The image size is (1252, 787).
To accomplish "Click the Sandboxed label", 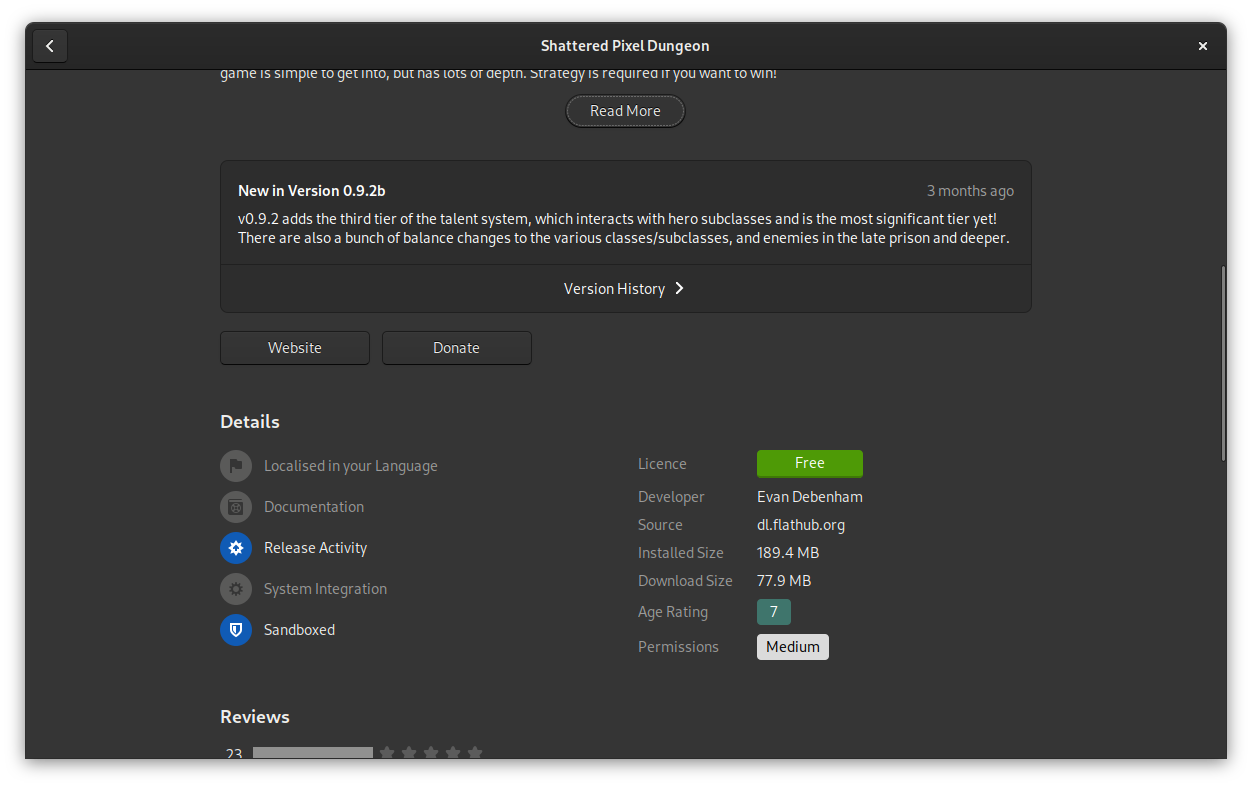I will (300, 630).
